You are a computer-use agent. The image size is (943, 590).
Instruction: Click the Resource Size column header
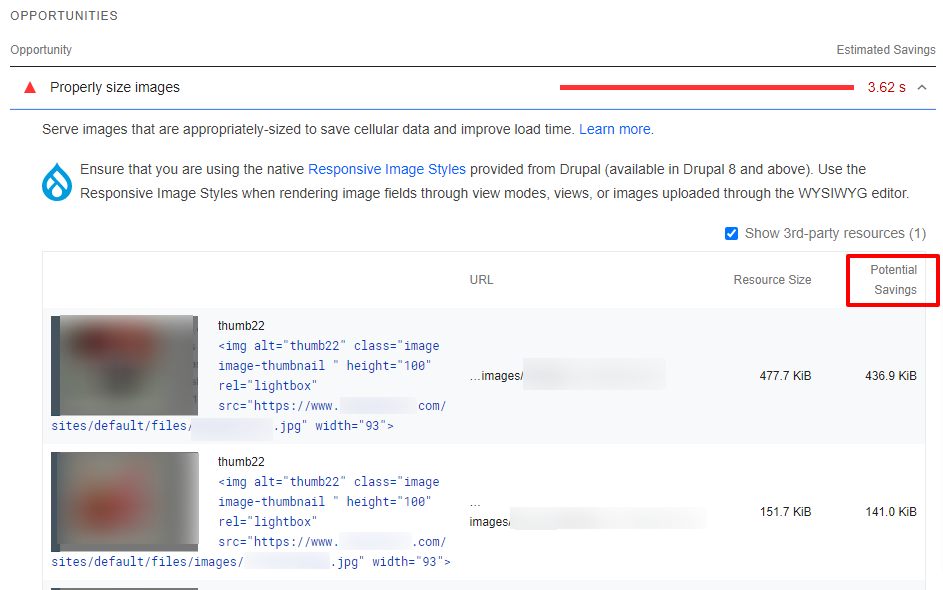[x=772, y=280]
